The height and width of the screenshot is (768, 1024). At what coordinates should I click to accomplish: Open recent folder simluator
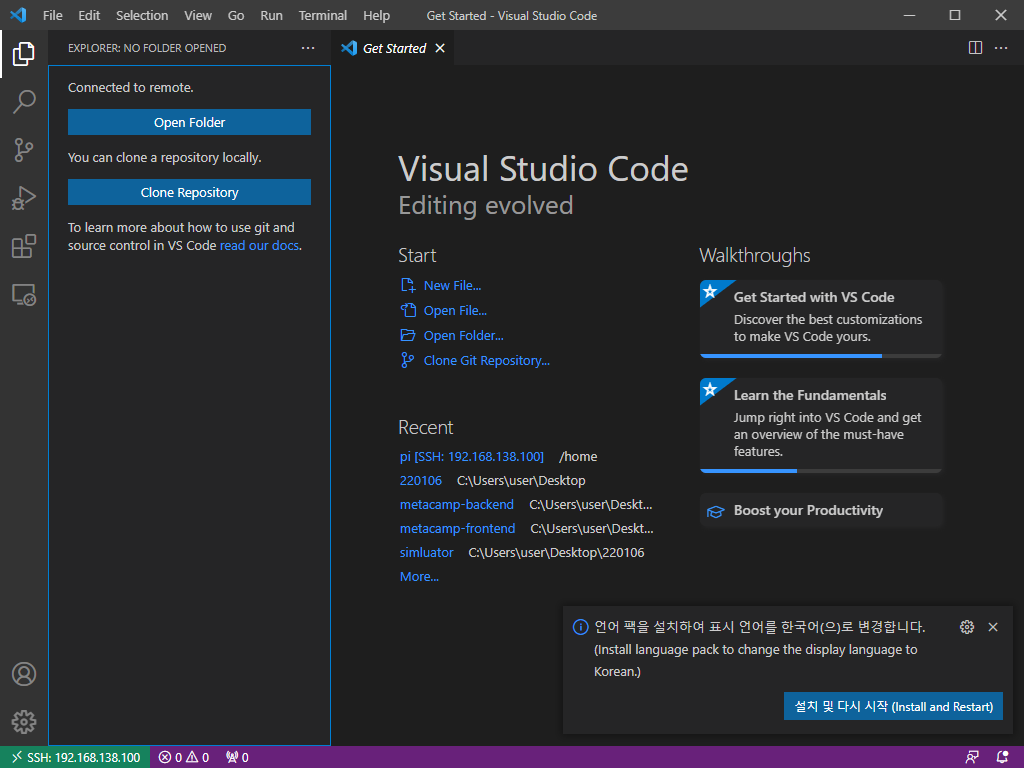click(426, 552)
